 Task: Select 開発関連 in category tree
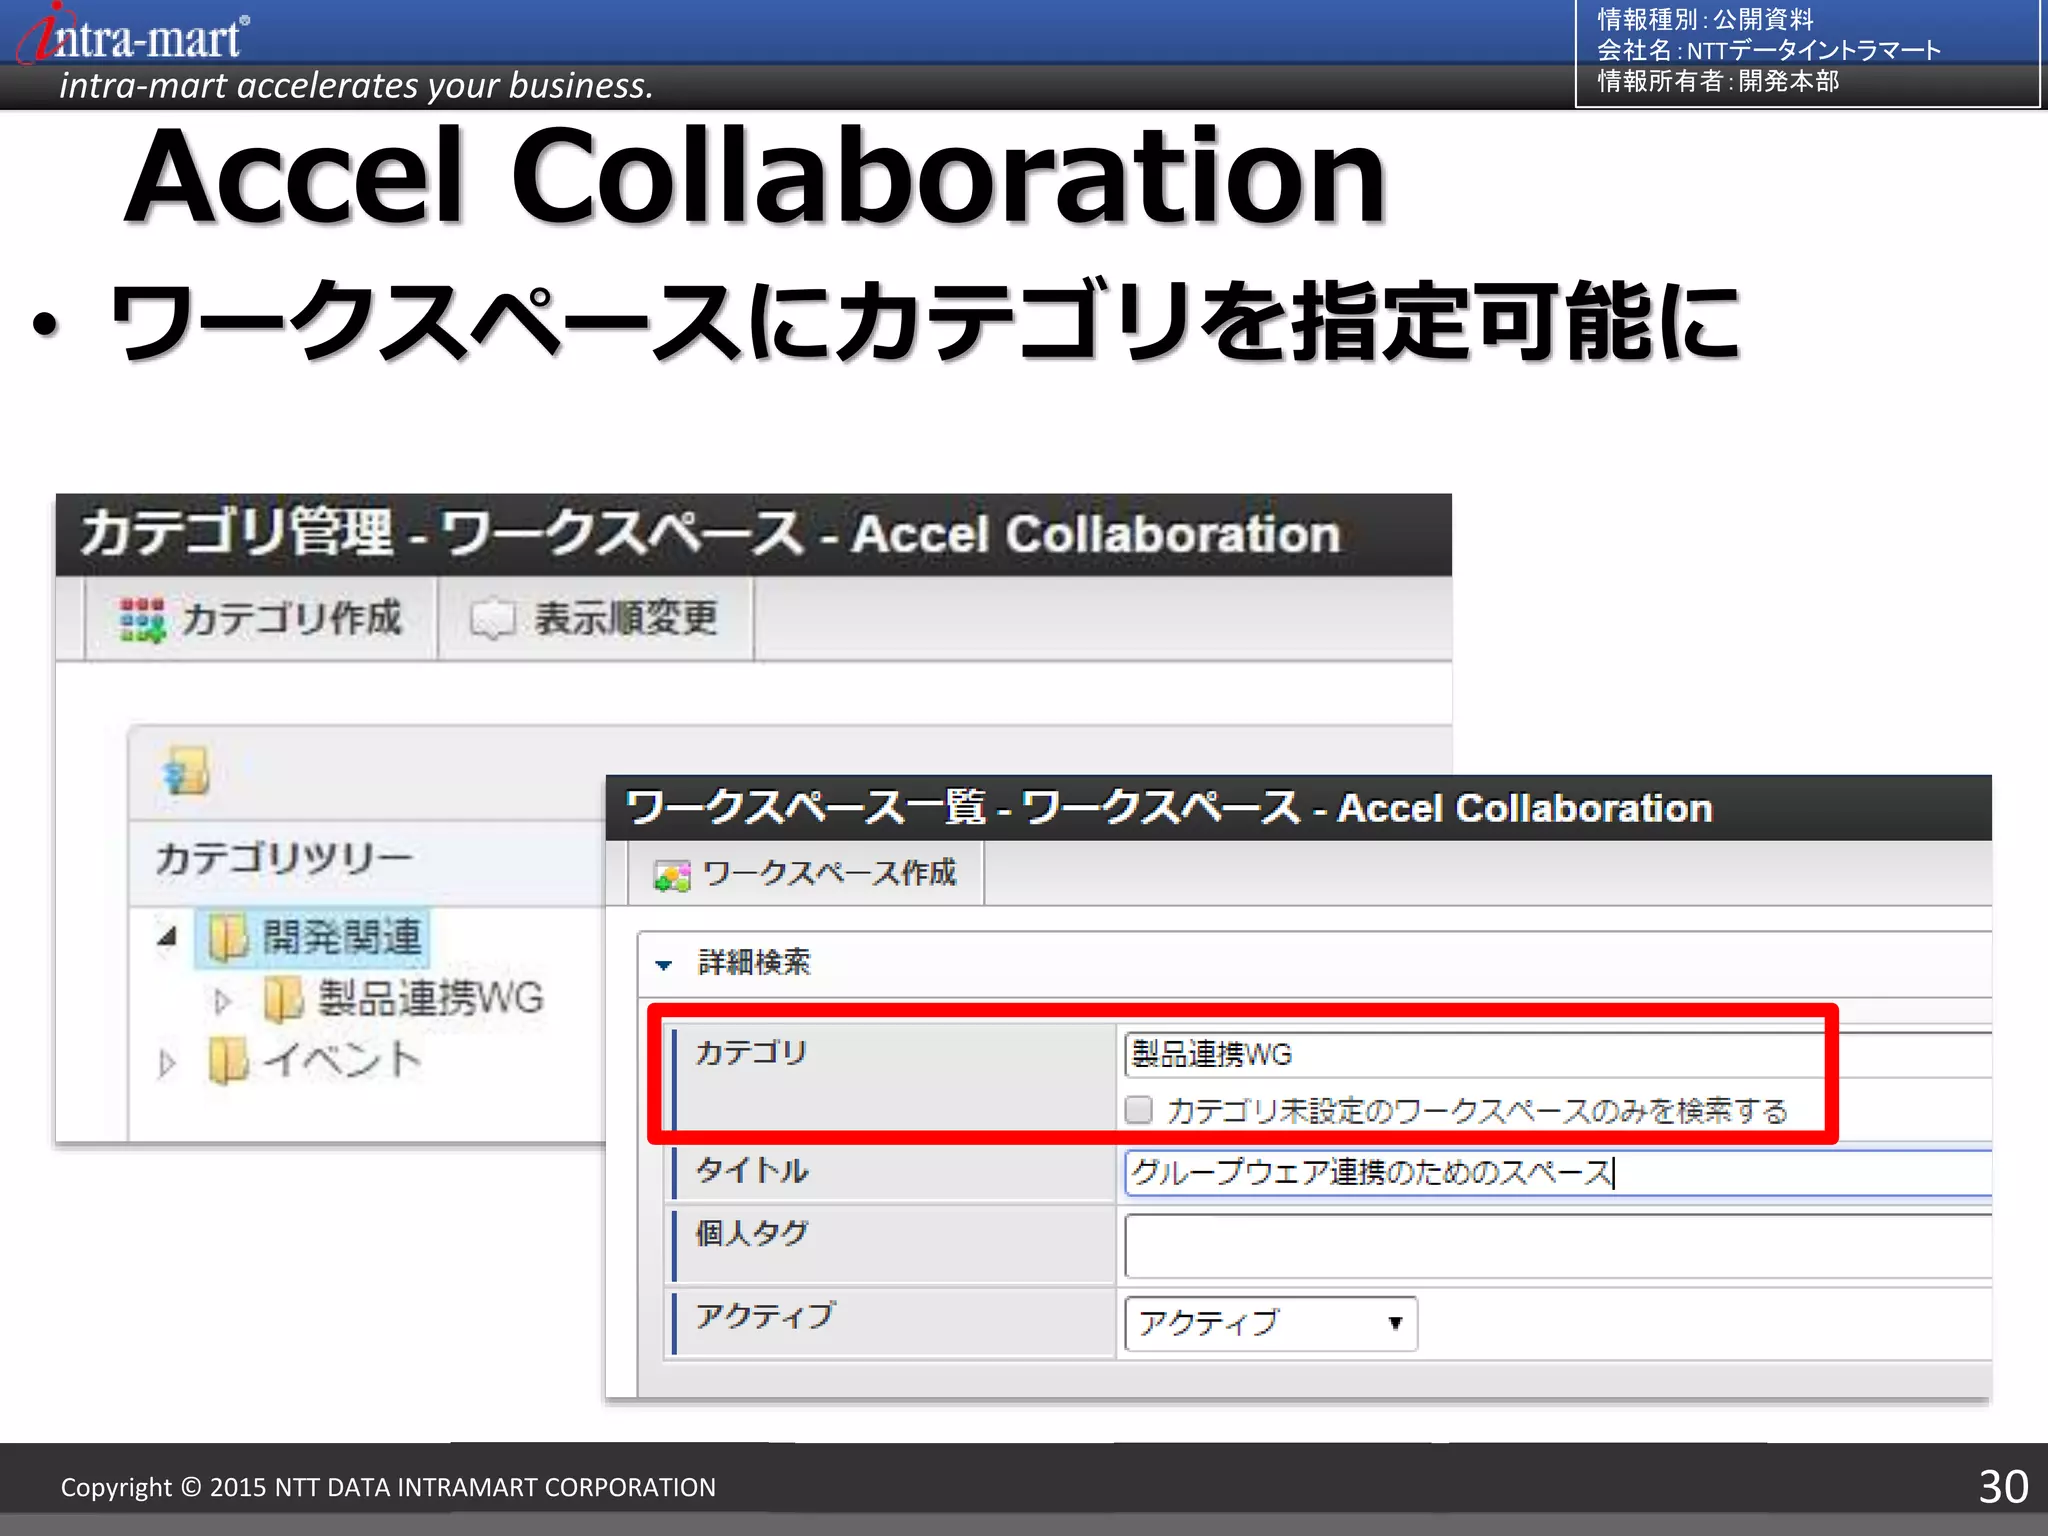point(341,938)
